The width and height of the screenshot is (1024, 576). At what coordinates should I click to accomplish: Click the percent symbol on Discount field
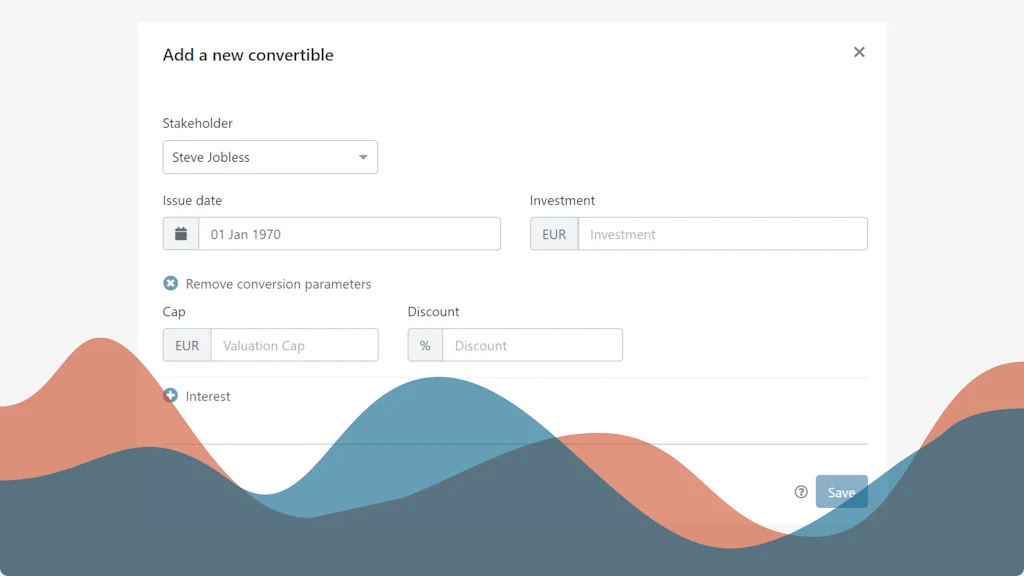[x=424, y=344]
